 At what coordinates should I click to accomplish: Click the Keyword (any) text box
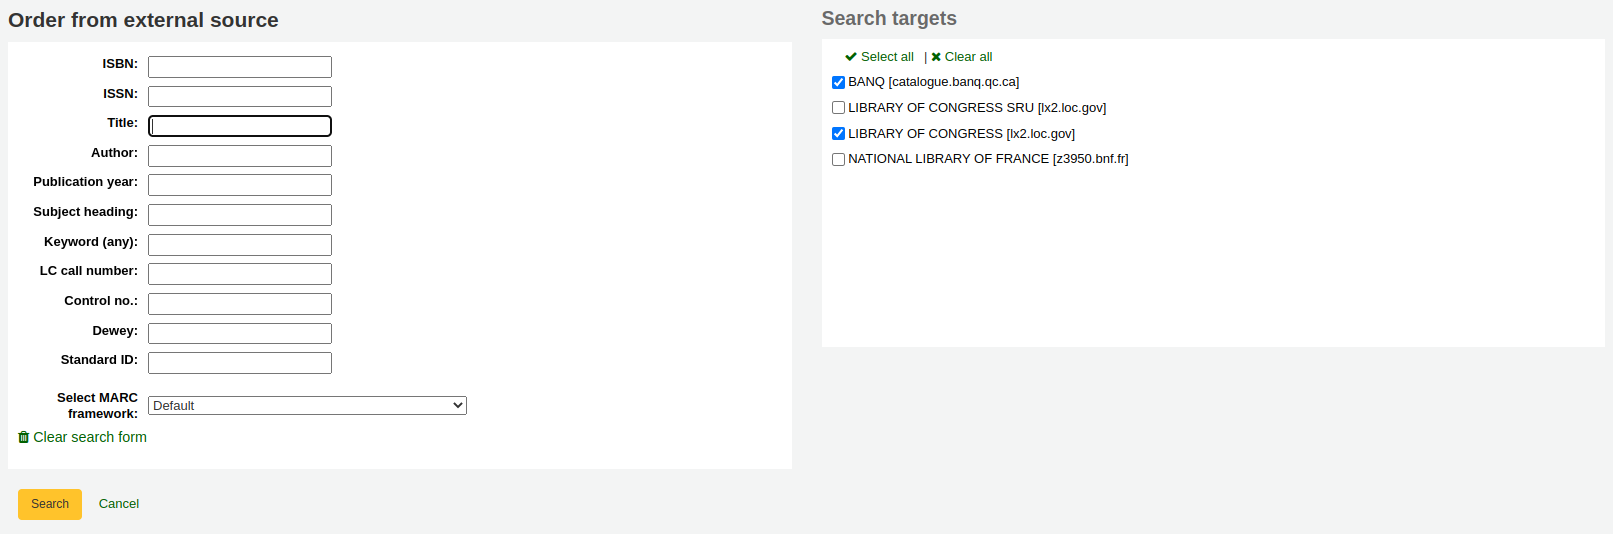[x=240, y=245]
